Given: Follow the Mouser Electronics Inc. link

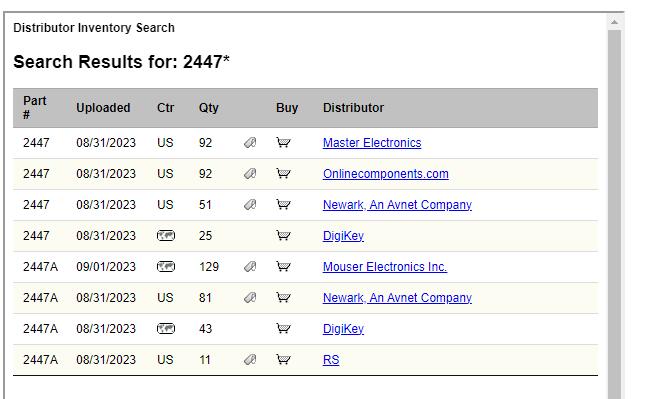Looking at the screenshot, I should point(385,266).
